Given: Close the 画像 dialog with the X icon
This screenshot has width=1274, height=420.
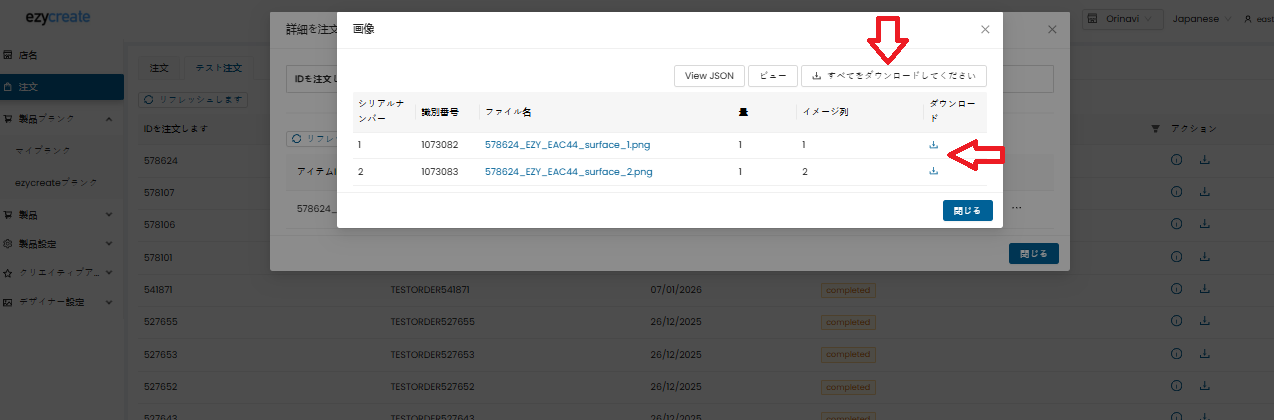Looking at the screenshot, I should click(985, 30).
